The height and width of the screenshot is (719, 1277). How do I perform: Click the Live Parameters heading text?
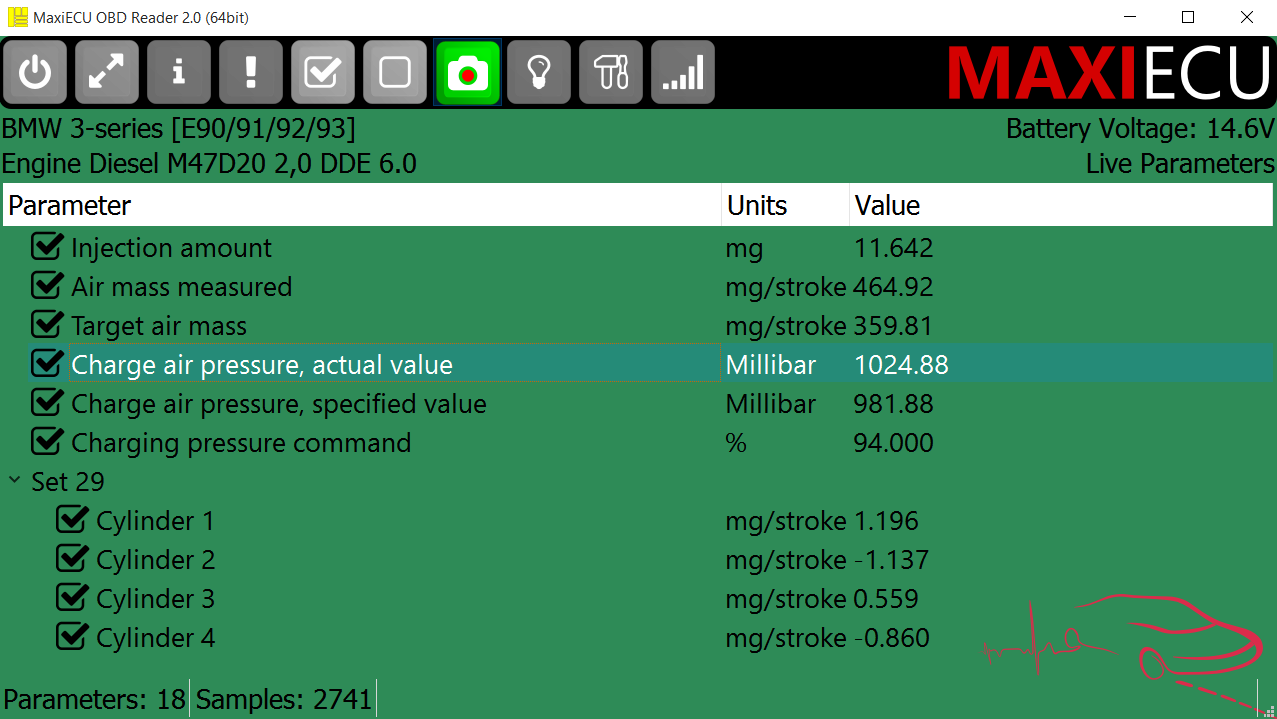pyautogui.click(x=1180, y=164)
